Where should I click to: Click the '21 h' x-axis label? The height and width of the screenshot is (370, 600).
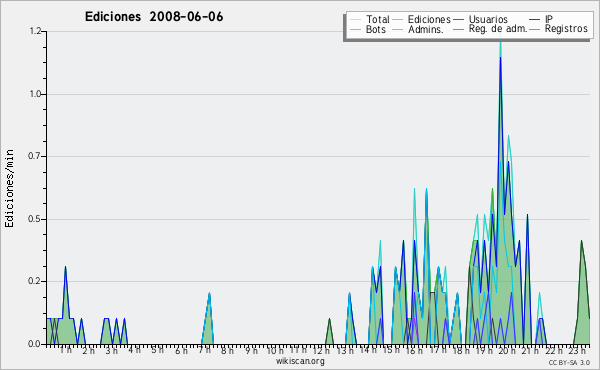[x=530, y=350]
